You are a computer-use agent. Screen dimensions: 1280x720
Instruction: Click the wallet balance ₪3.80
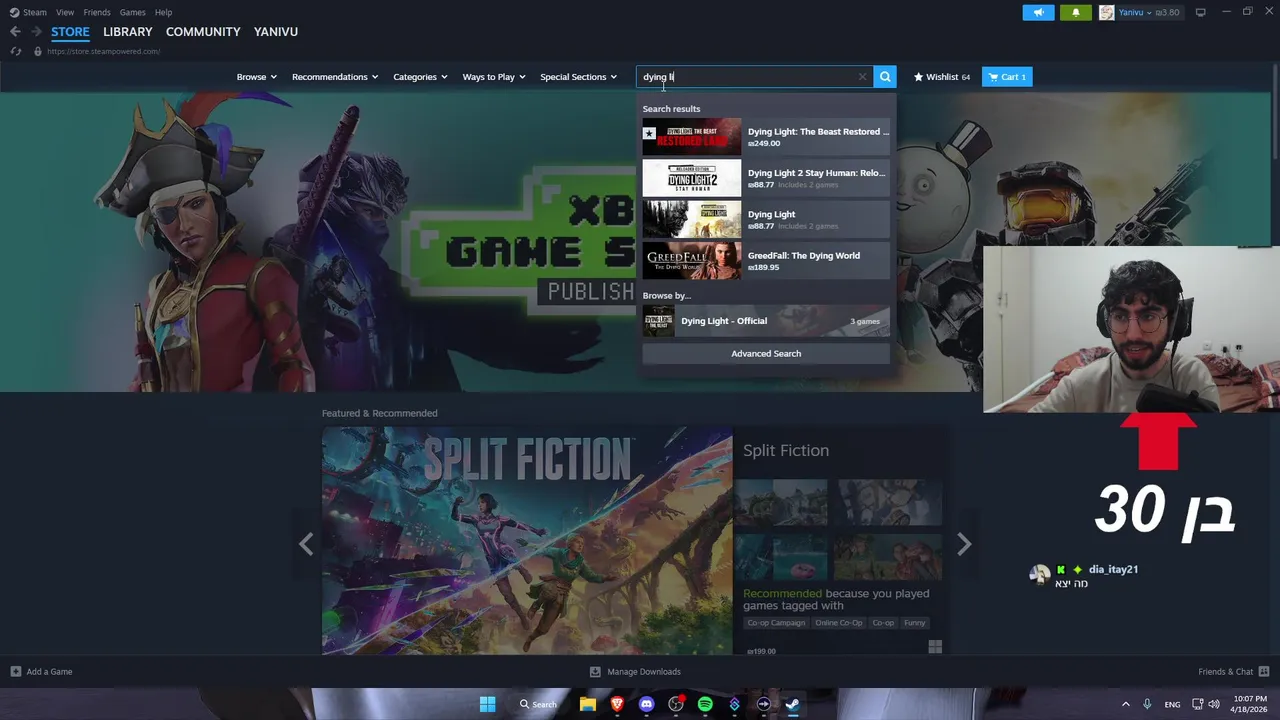pyautogui.click(x=1167, y=12)
